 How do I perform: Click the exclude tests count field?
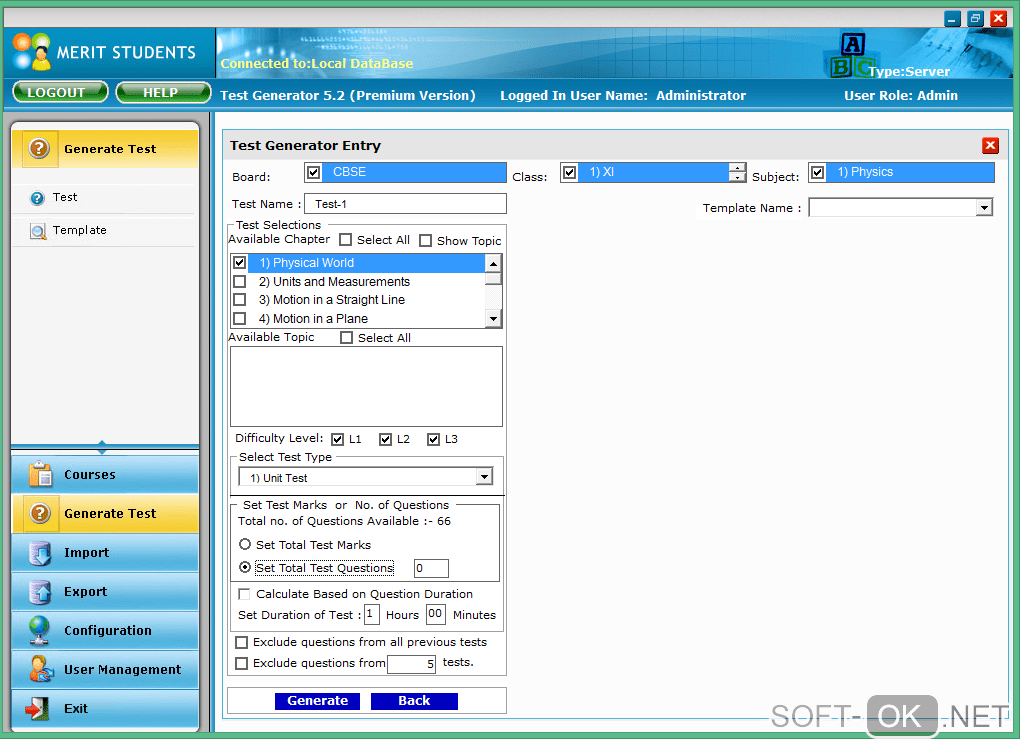pos(411,664)
